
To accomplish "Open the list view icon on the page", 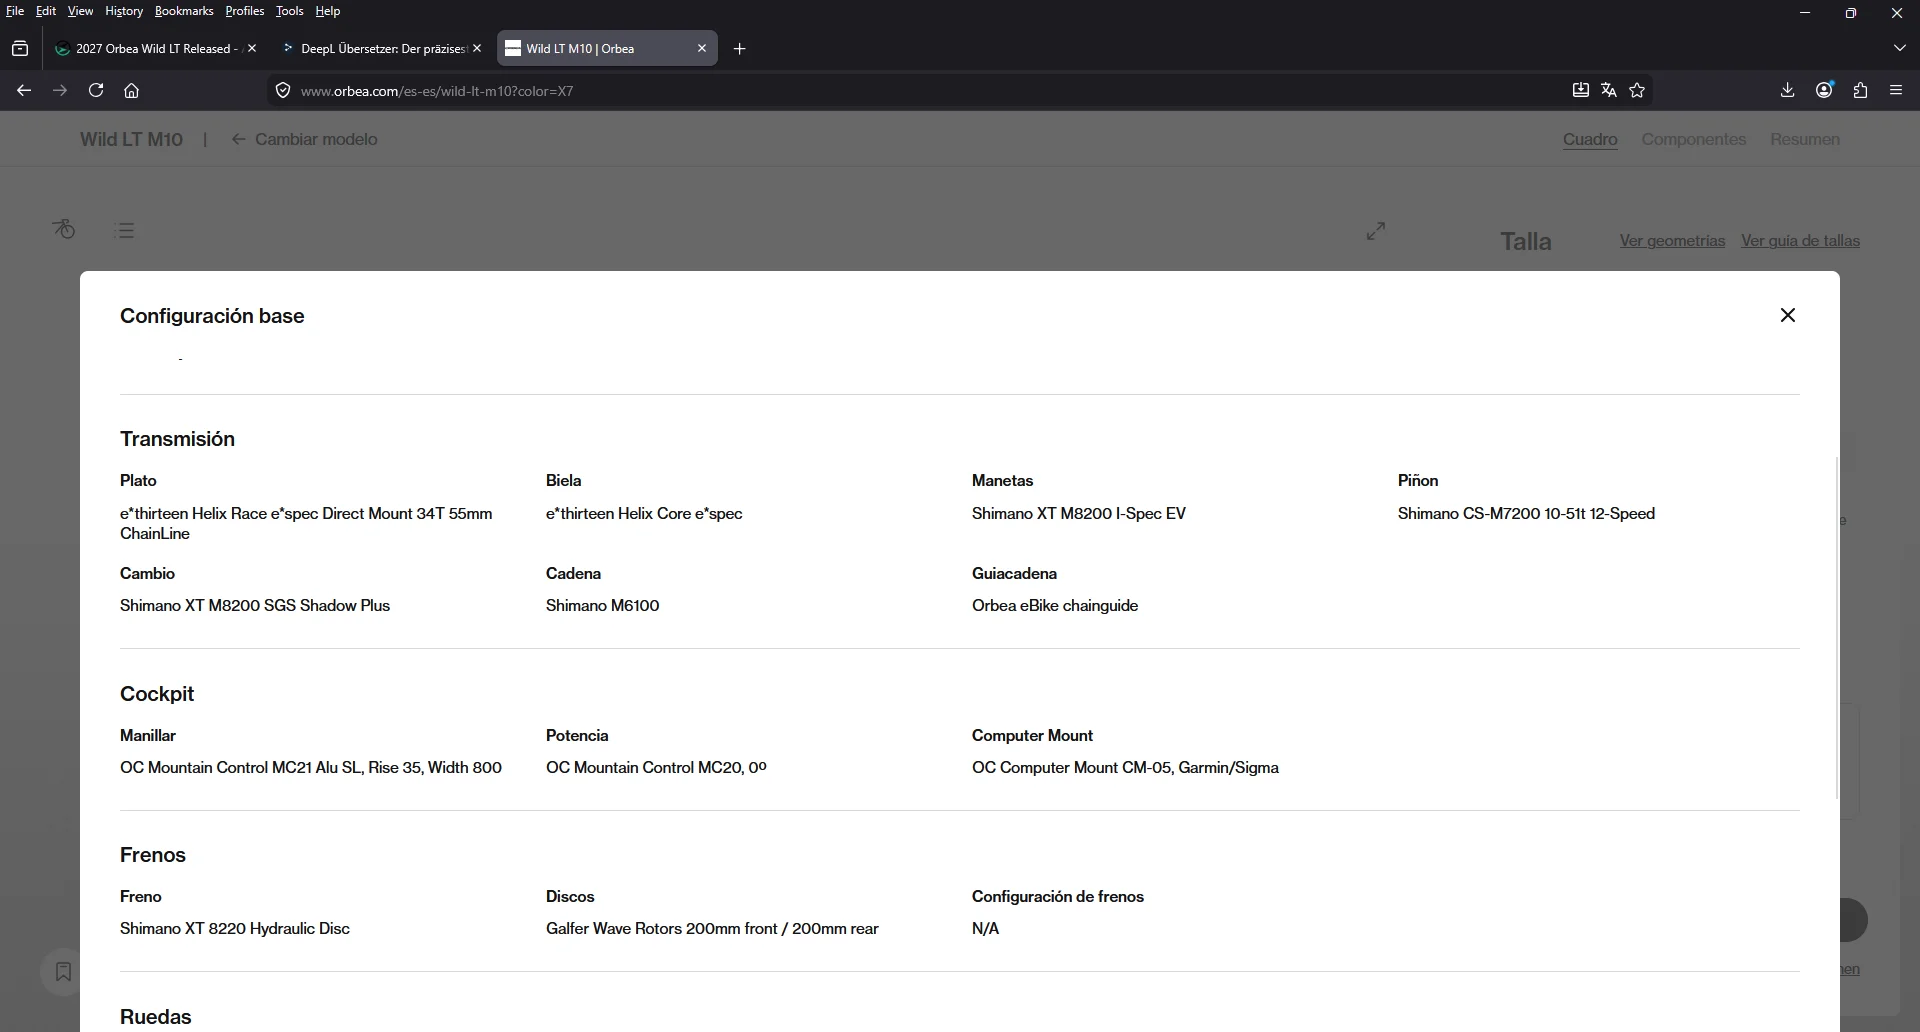I will (126, 230).
